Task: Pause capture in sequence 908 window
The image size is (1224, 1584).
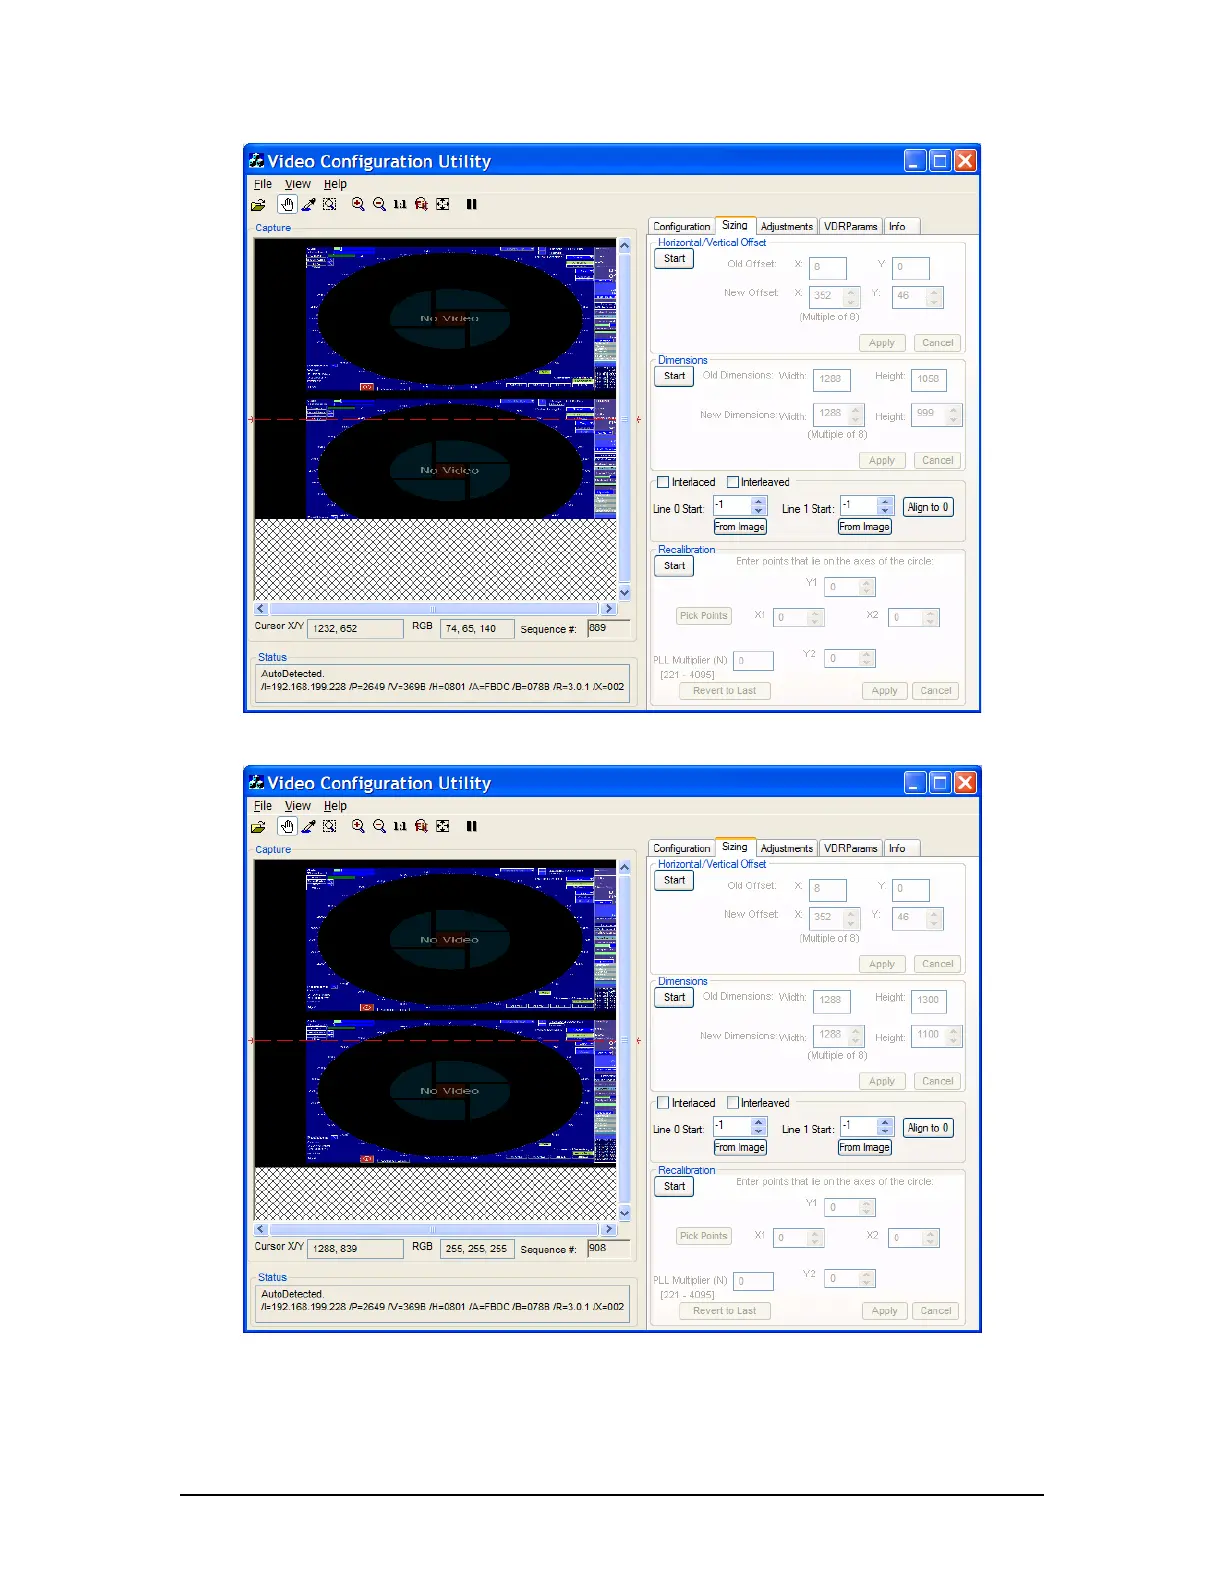Action: click(471, 826)
